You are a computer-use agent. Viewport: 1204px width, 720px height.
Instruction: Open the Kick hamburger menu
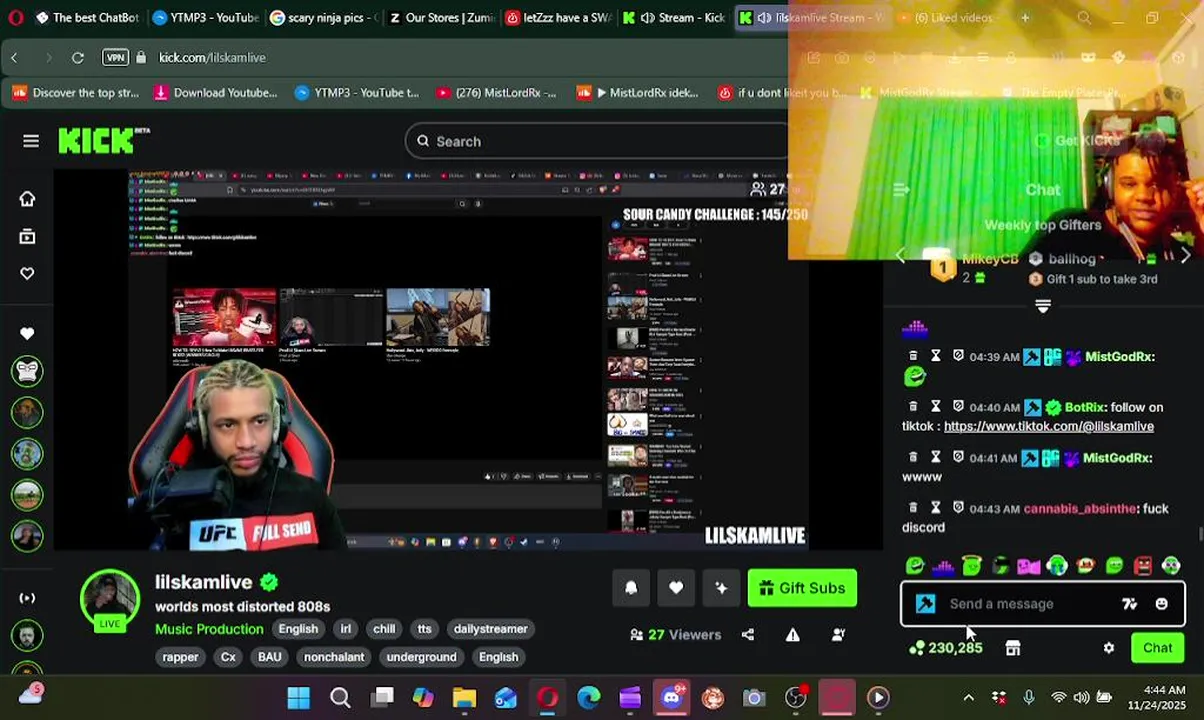31,141
